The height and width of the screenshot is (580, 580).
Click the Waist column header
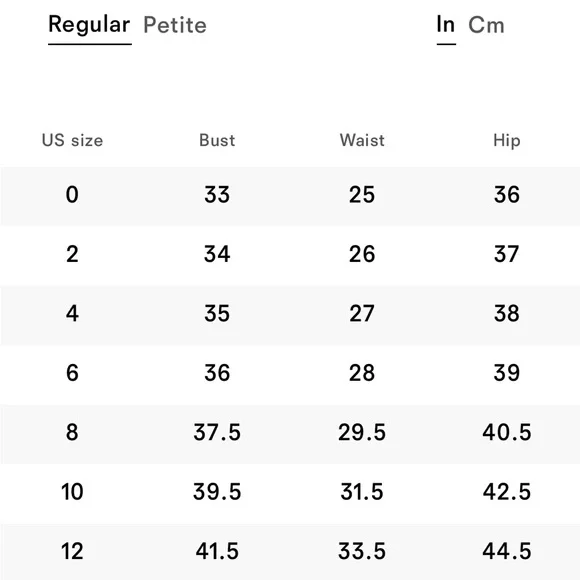click(x=362, y=141)
